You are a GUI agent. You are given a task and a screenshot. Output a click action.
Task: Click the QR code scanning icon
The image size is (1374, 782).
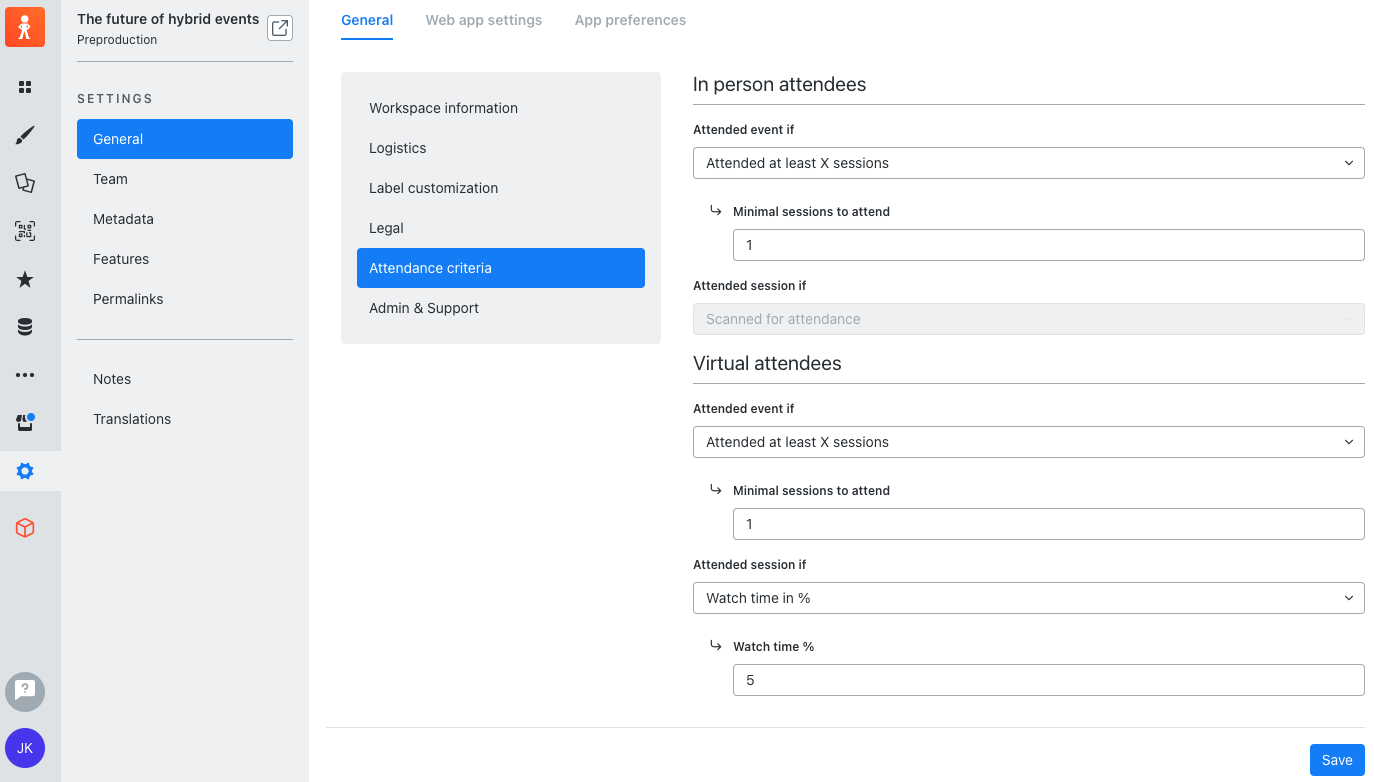[24, 231]
